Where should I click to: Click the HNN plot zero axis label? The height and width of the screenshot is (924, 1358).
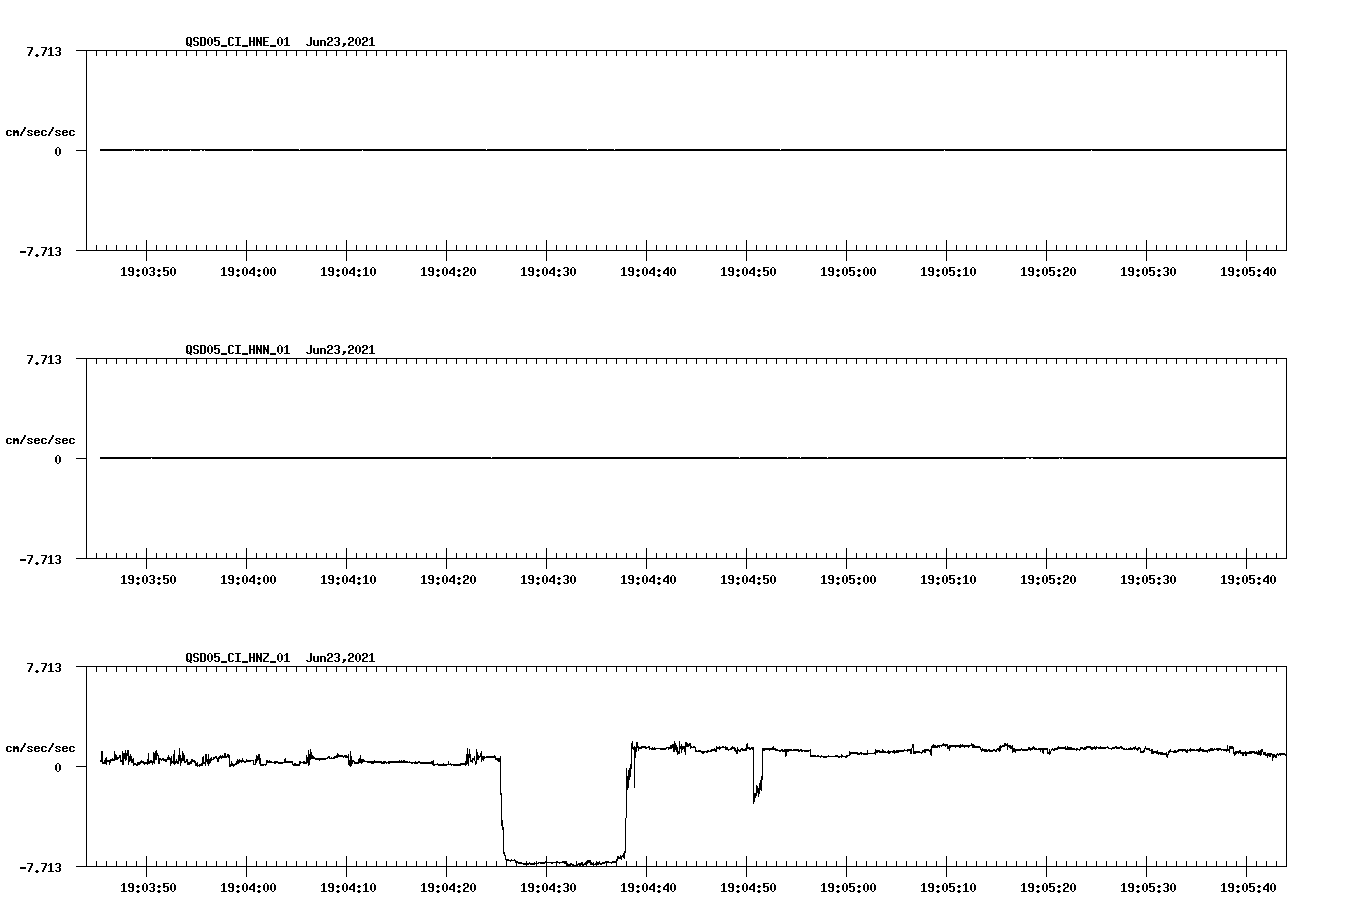(x=58, y=459)
